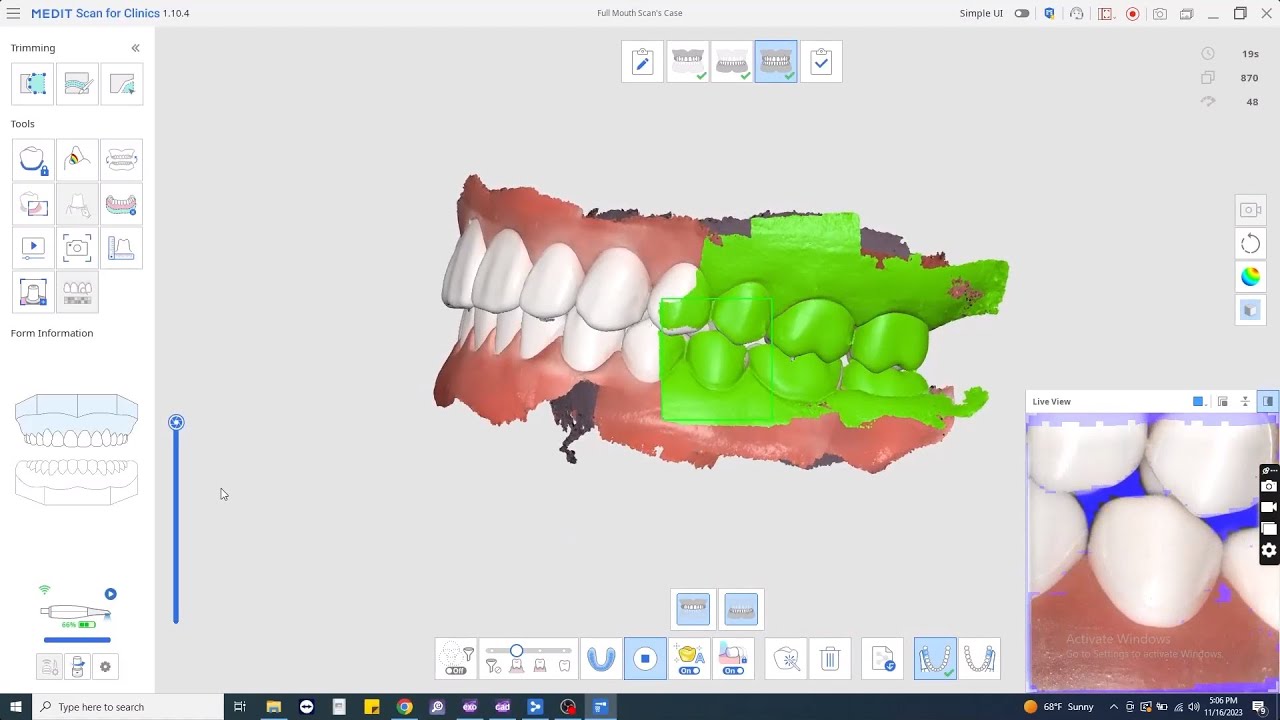Collapse Live View with the download arrow
This screenshot has height=720, width=1280.
tap(1245, 401)
